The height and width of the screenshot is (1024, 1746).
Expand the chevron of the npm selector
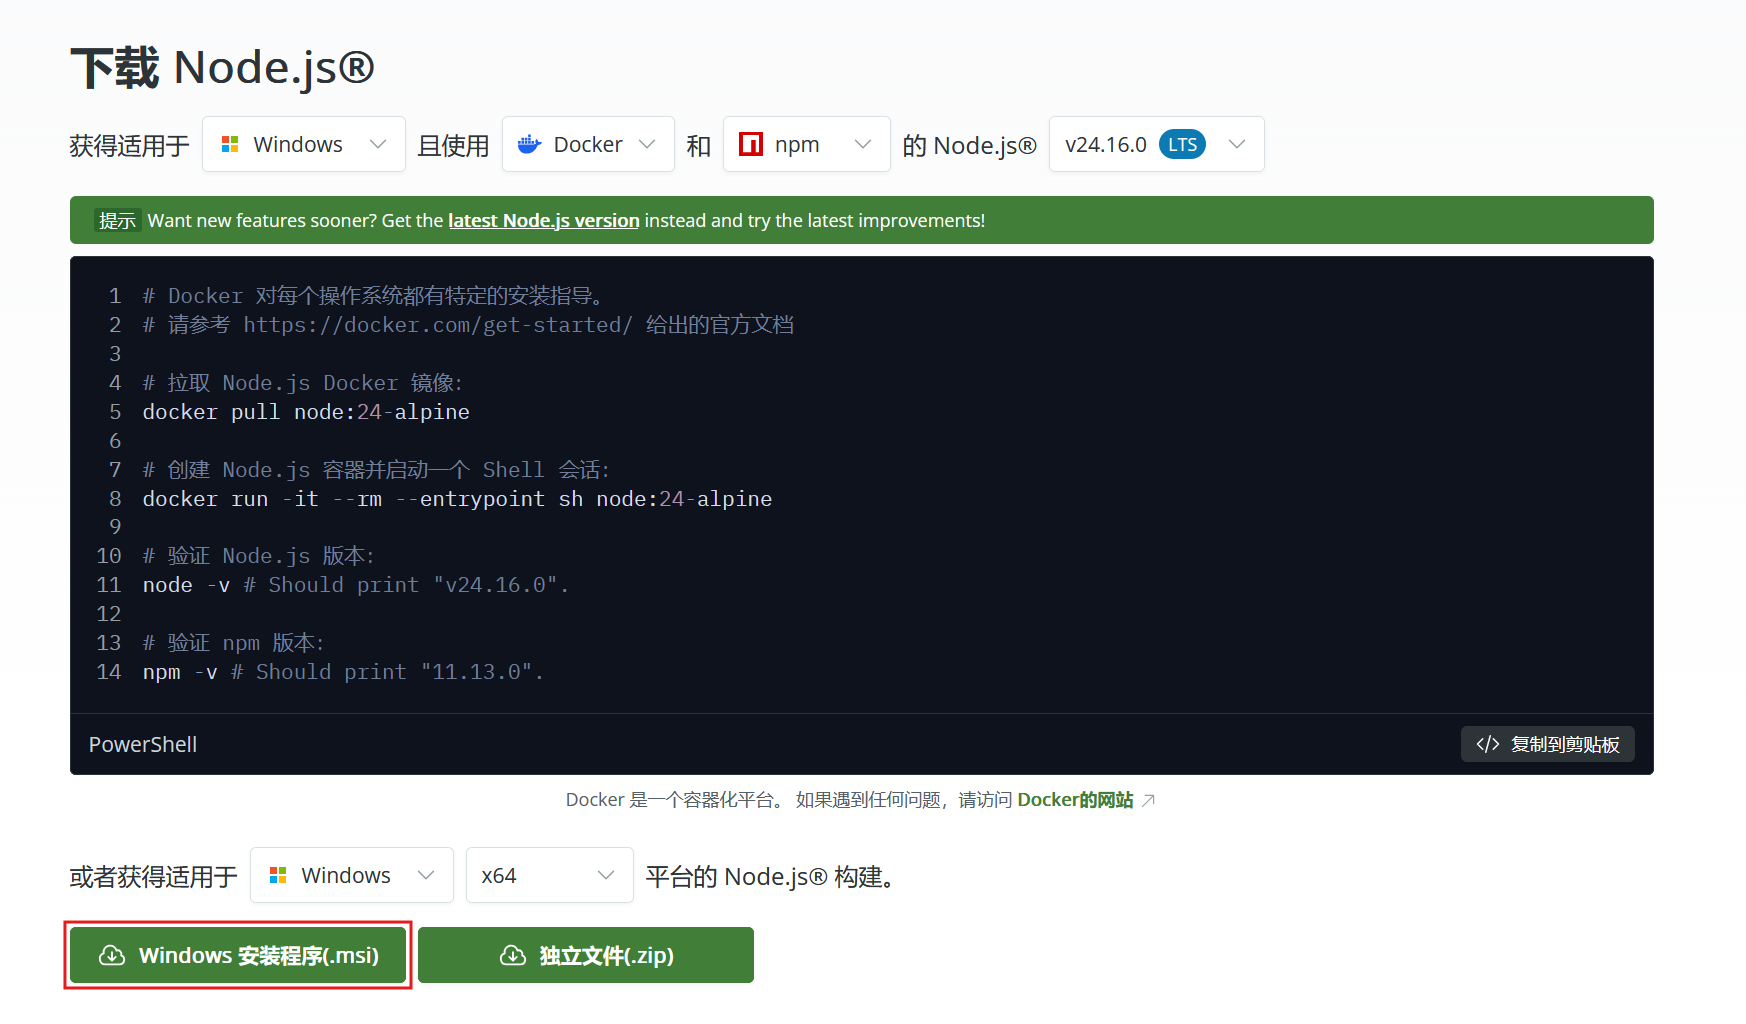[x=863, y=144]
